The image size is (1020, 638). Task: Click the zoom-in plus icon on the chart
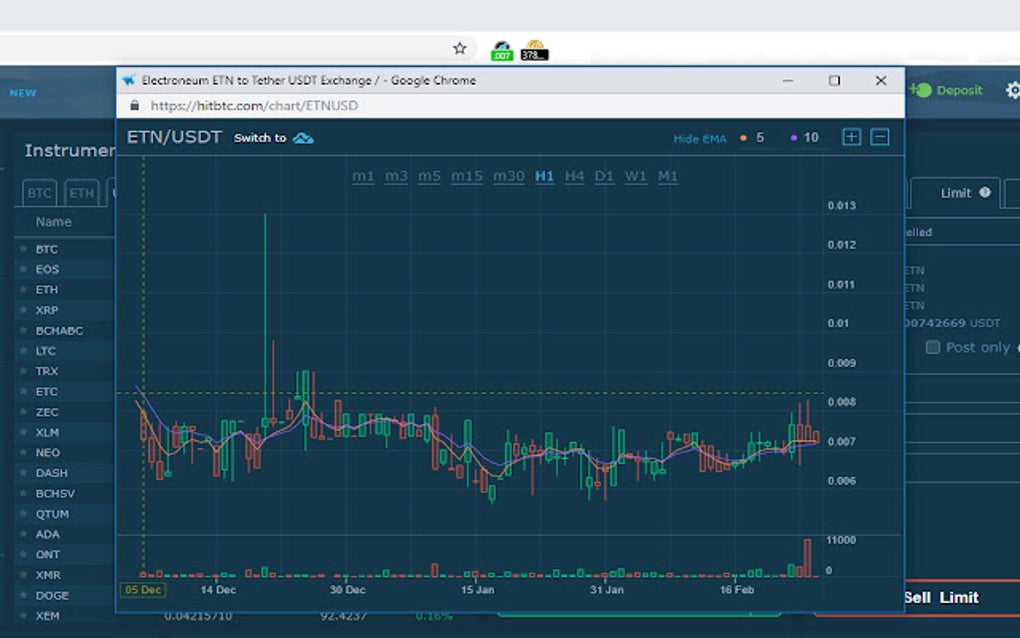click(851, 137)
